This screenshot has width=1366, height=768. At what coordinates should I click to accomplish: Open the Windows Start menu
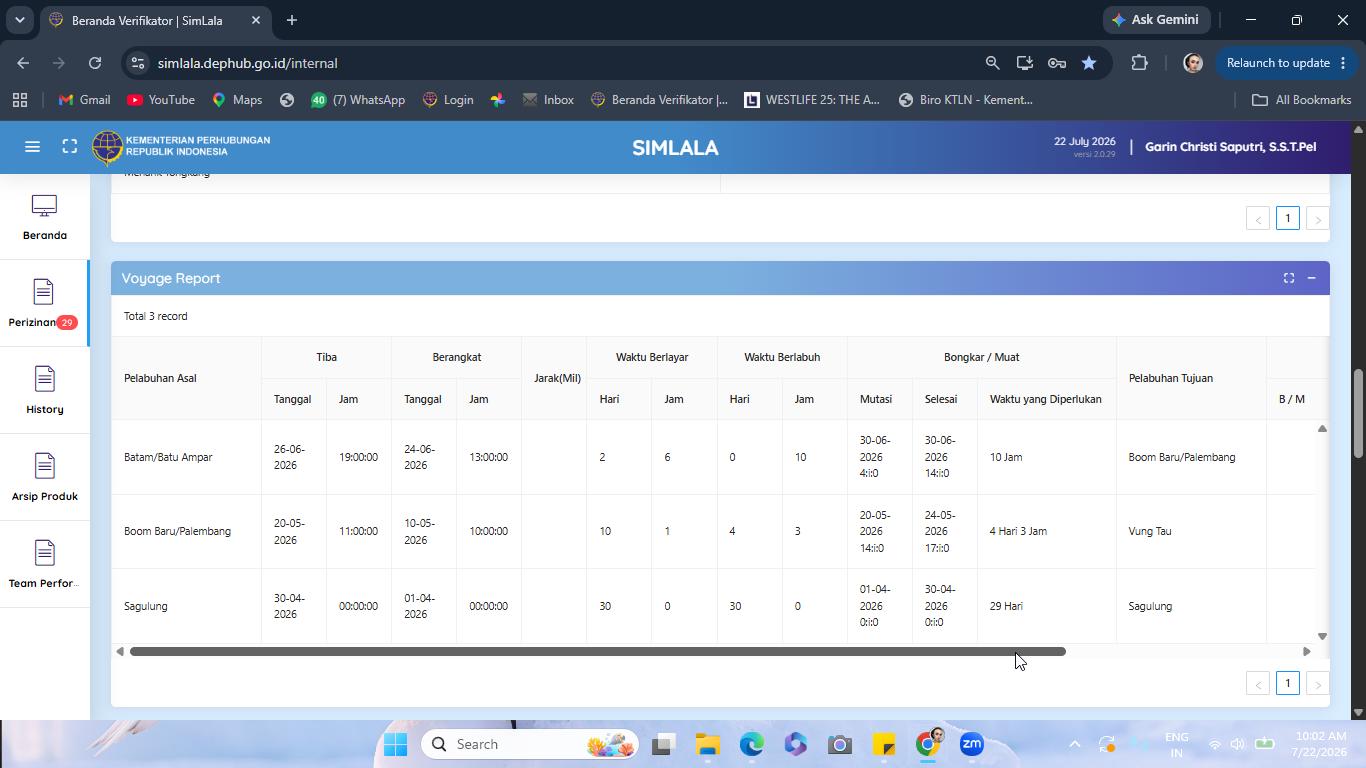coord(395,744)
